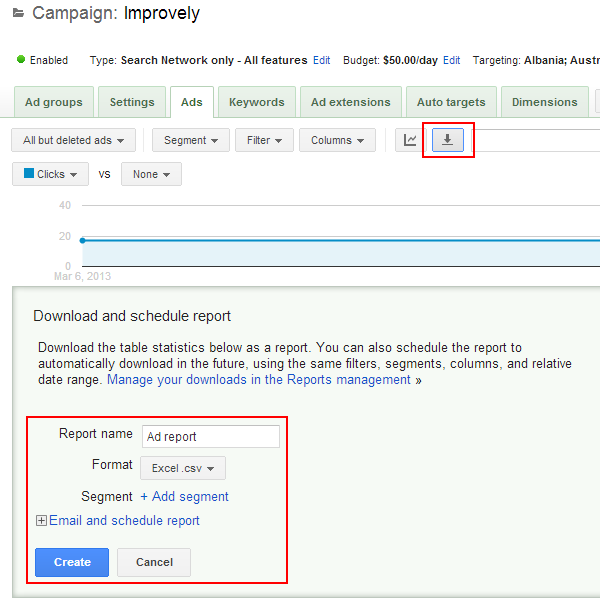The image size is (600, 603).
Task: Click the Report name input field
Action: [x=211, y=436]
